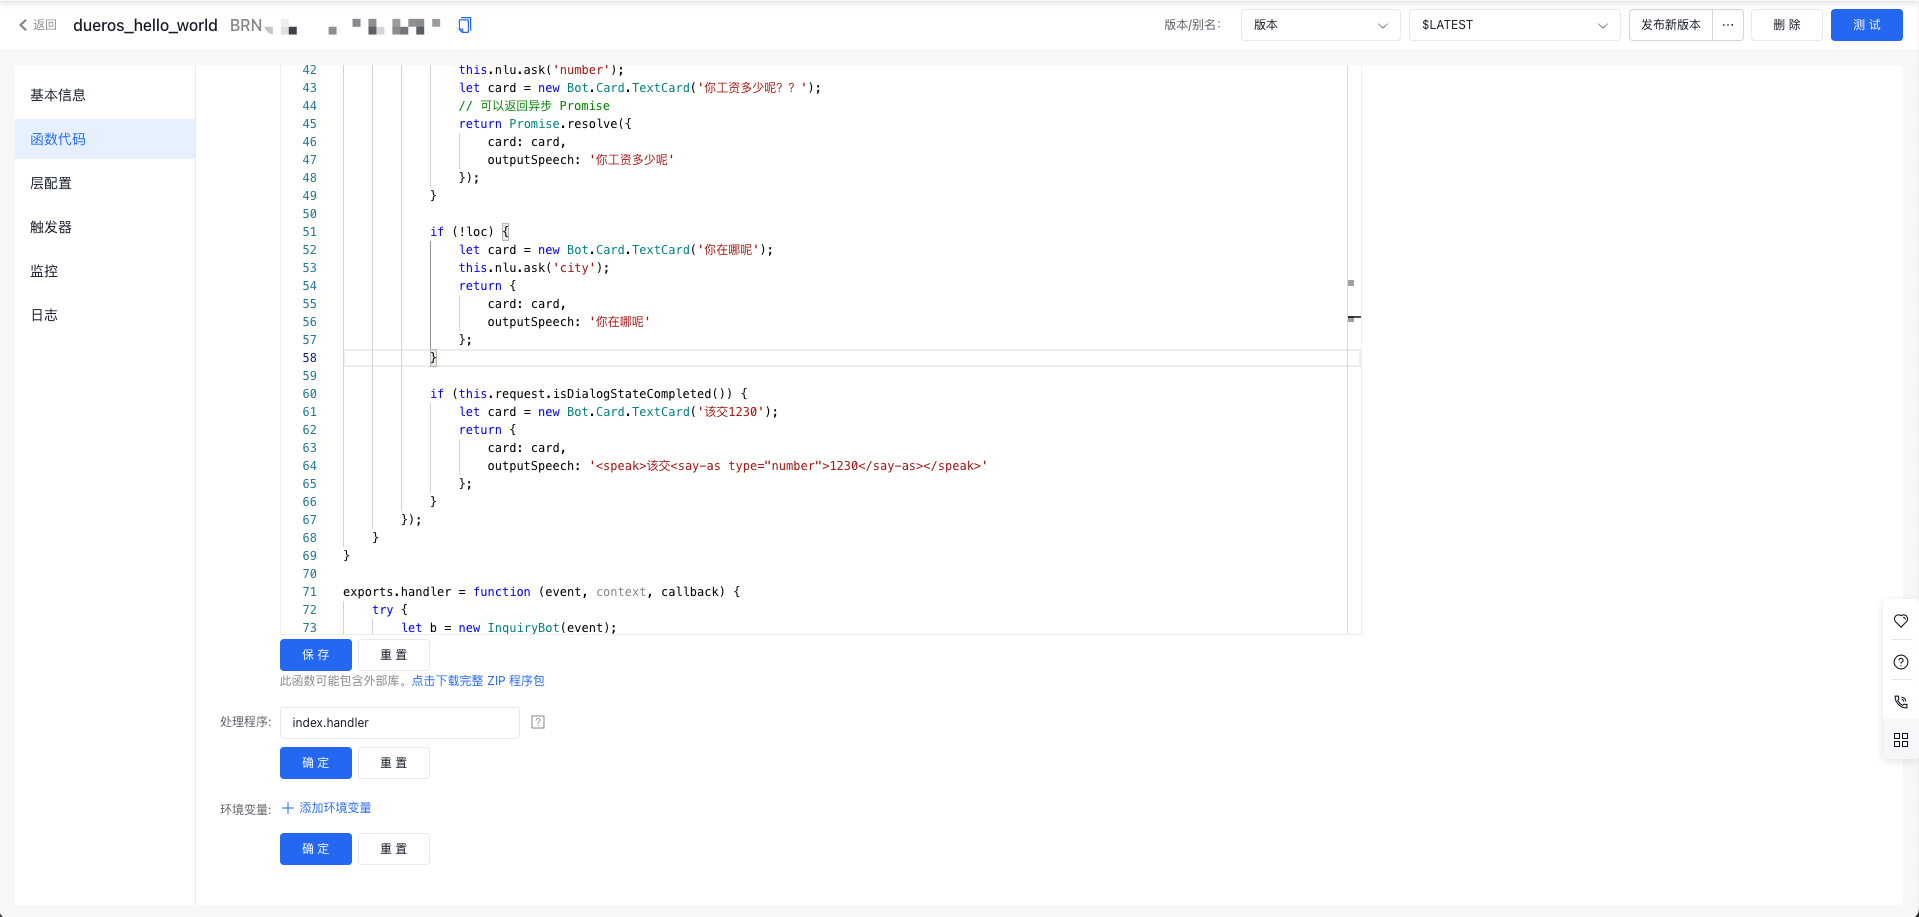Image resolution: width=1919 pixels, height=917 pixels.
Task: Open the grid apps icon on right sidebar
Action: tap(1900, 740)
